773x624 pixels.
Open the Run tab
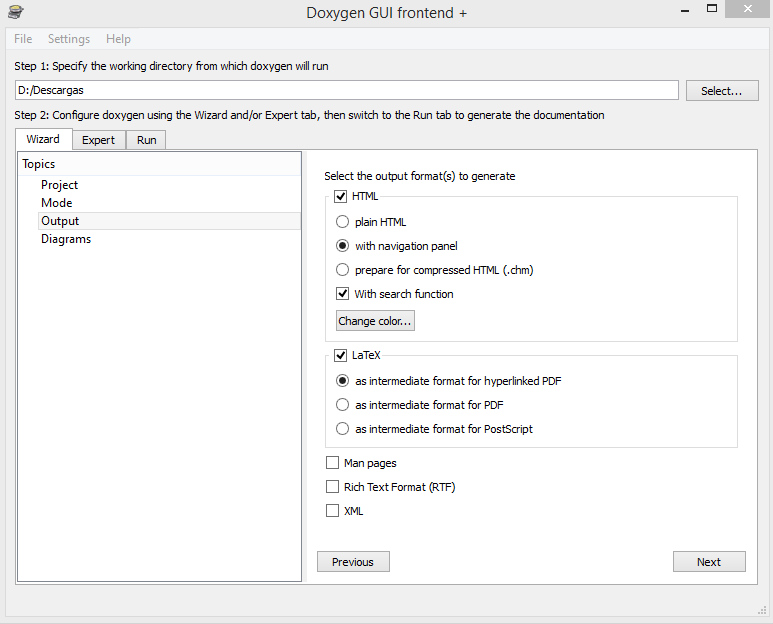click(x=146, y=140)
